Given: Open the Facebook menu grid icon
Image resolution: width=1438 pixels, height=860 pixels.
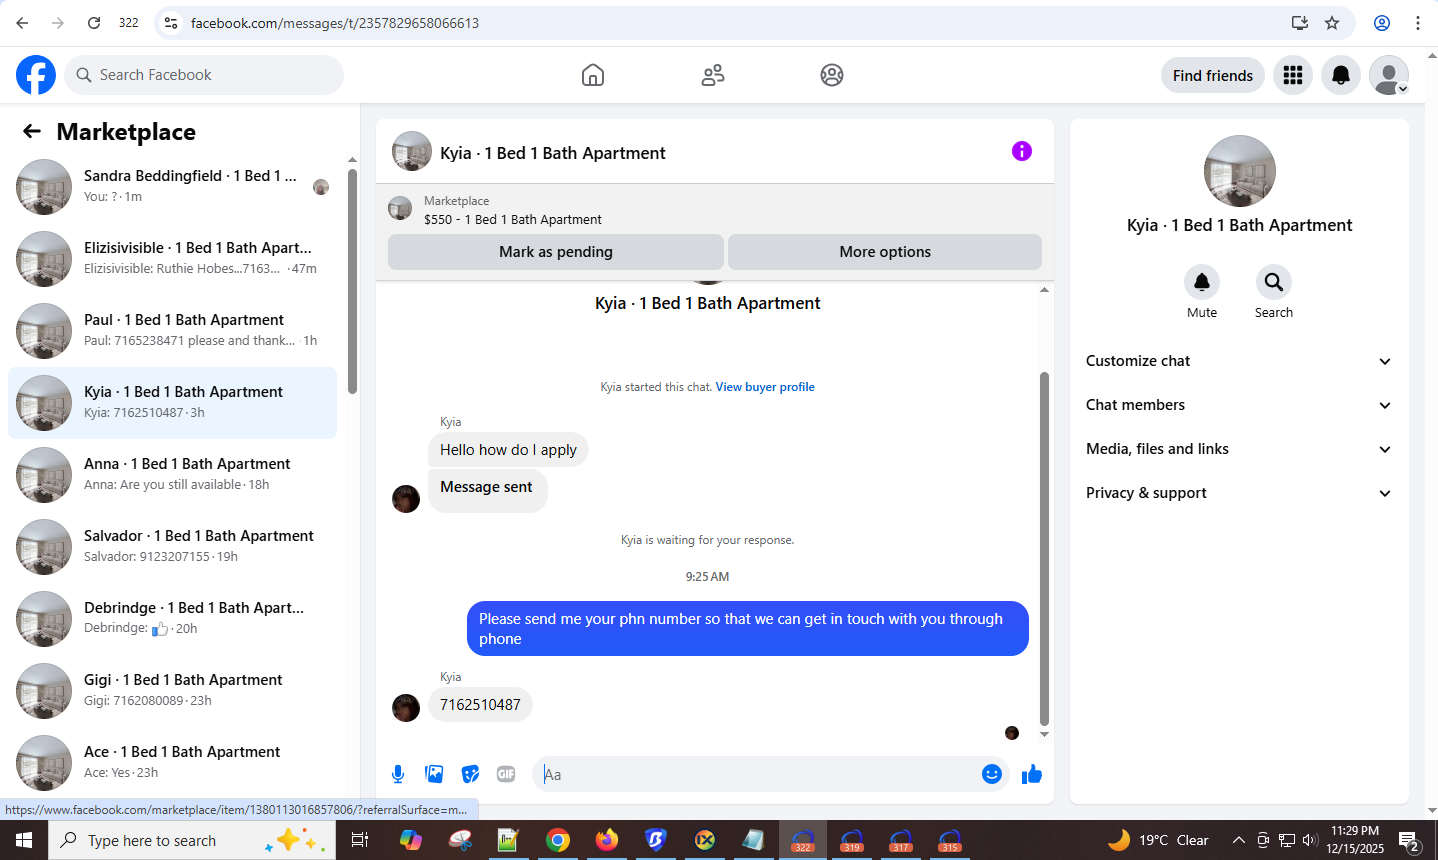Looking at the screenshot, I should (x=1293, y=75).
